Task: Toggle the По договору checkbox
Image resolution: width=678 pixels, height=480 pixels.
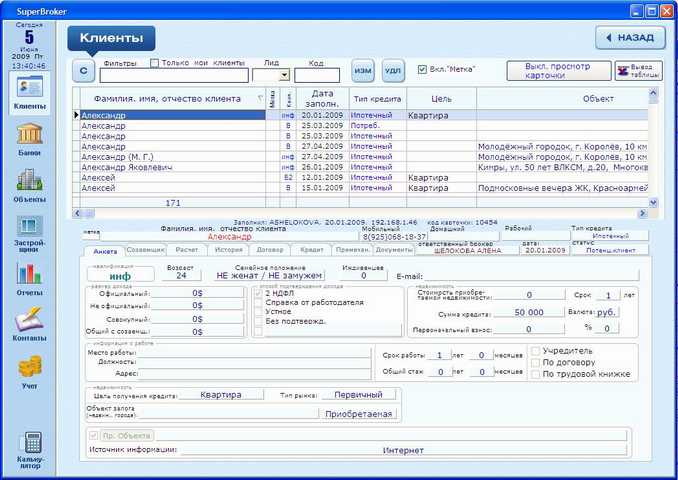Action: [x=535, y=362]
